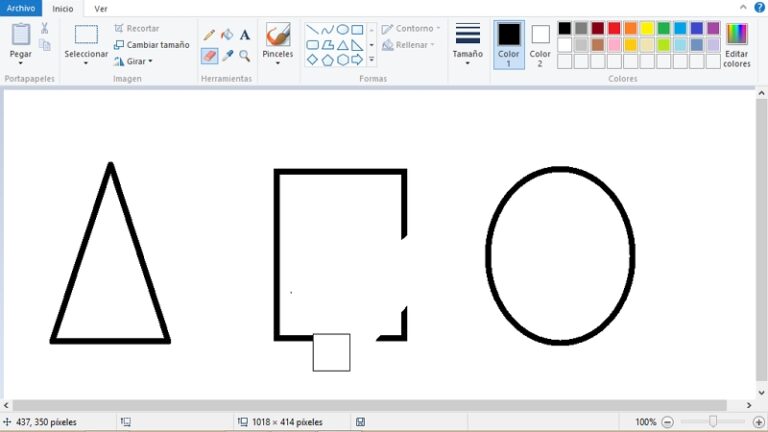The width and height of the screenshot is (768, 432).
Task: Choose the Curve shape
Action: (x=327, y=29)
